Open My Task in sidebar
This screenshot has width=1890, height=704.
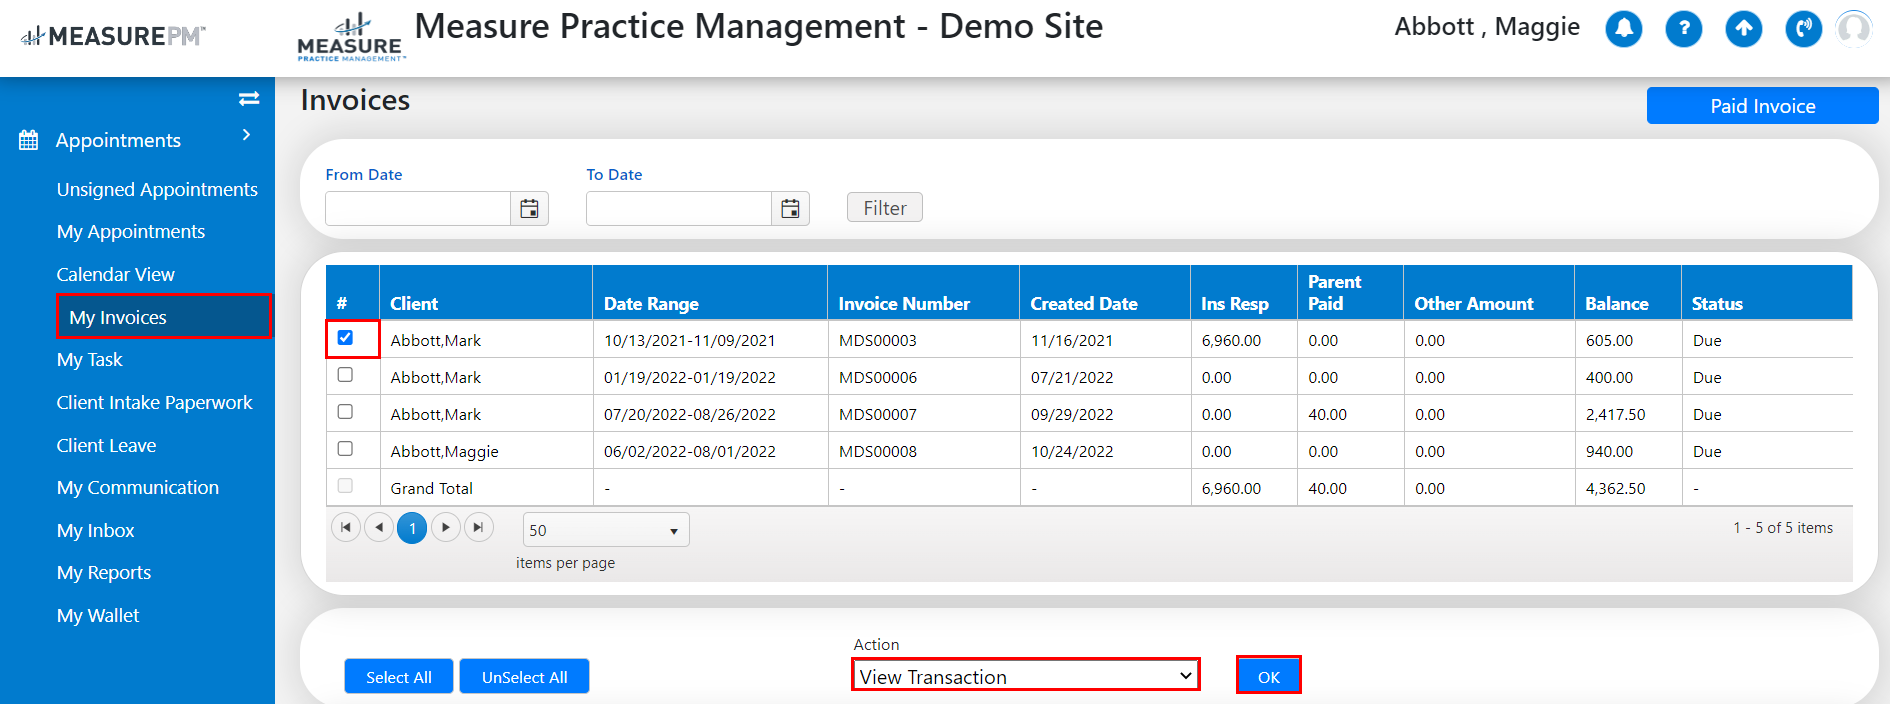click(89, 359)
